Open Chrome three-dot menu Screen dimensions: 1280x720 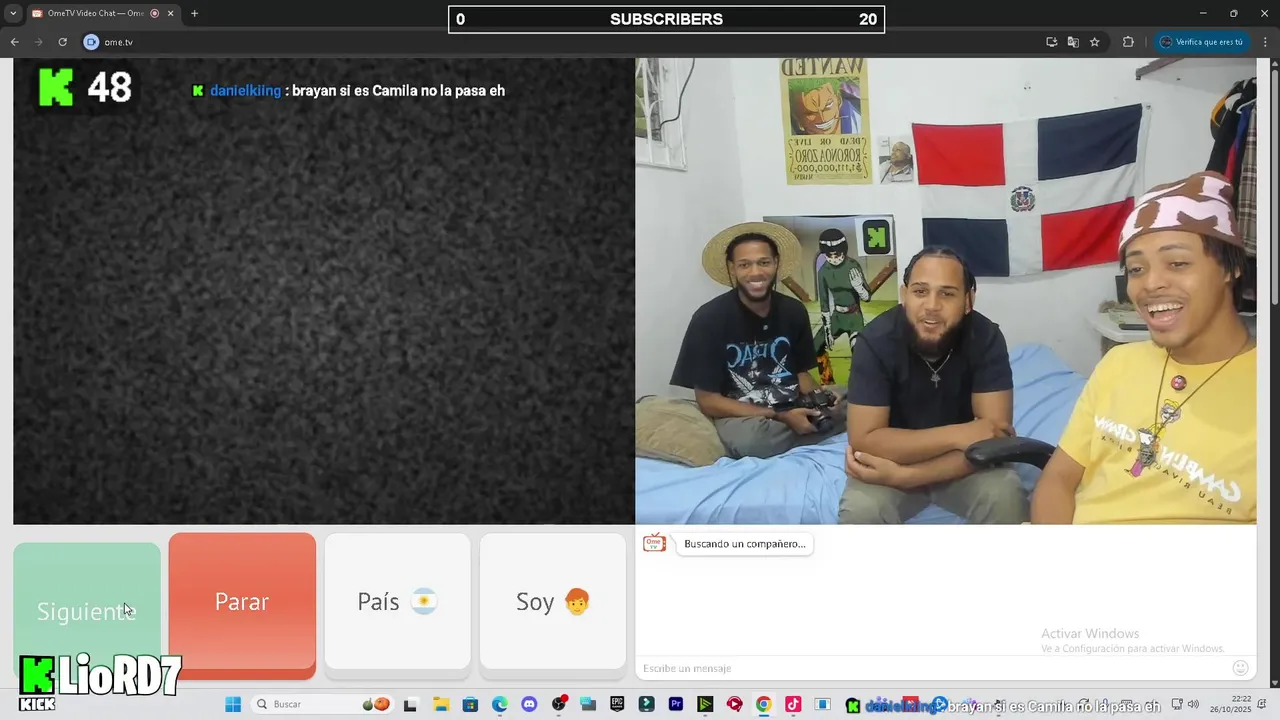tap(1264, 42)
